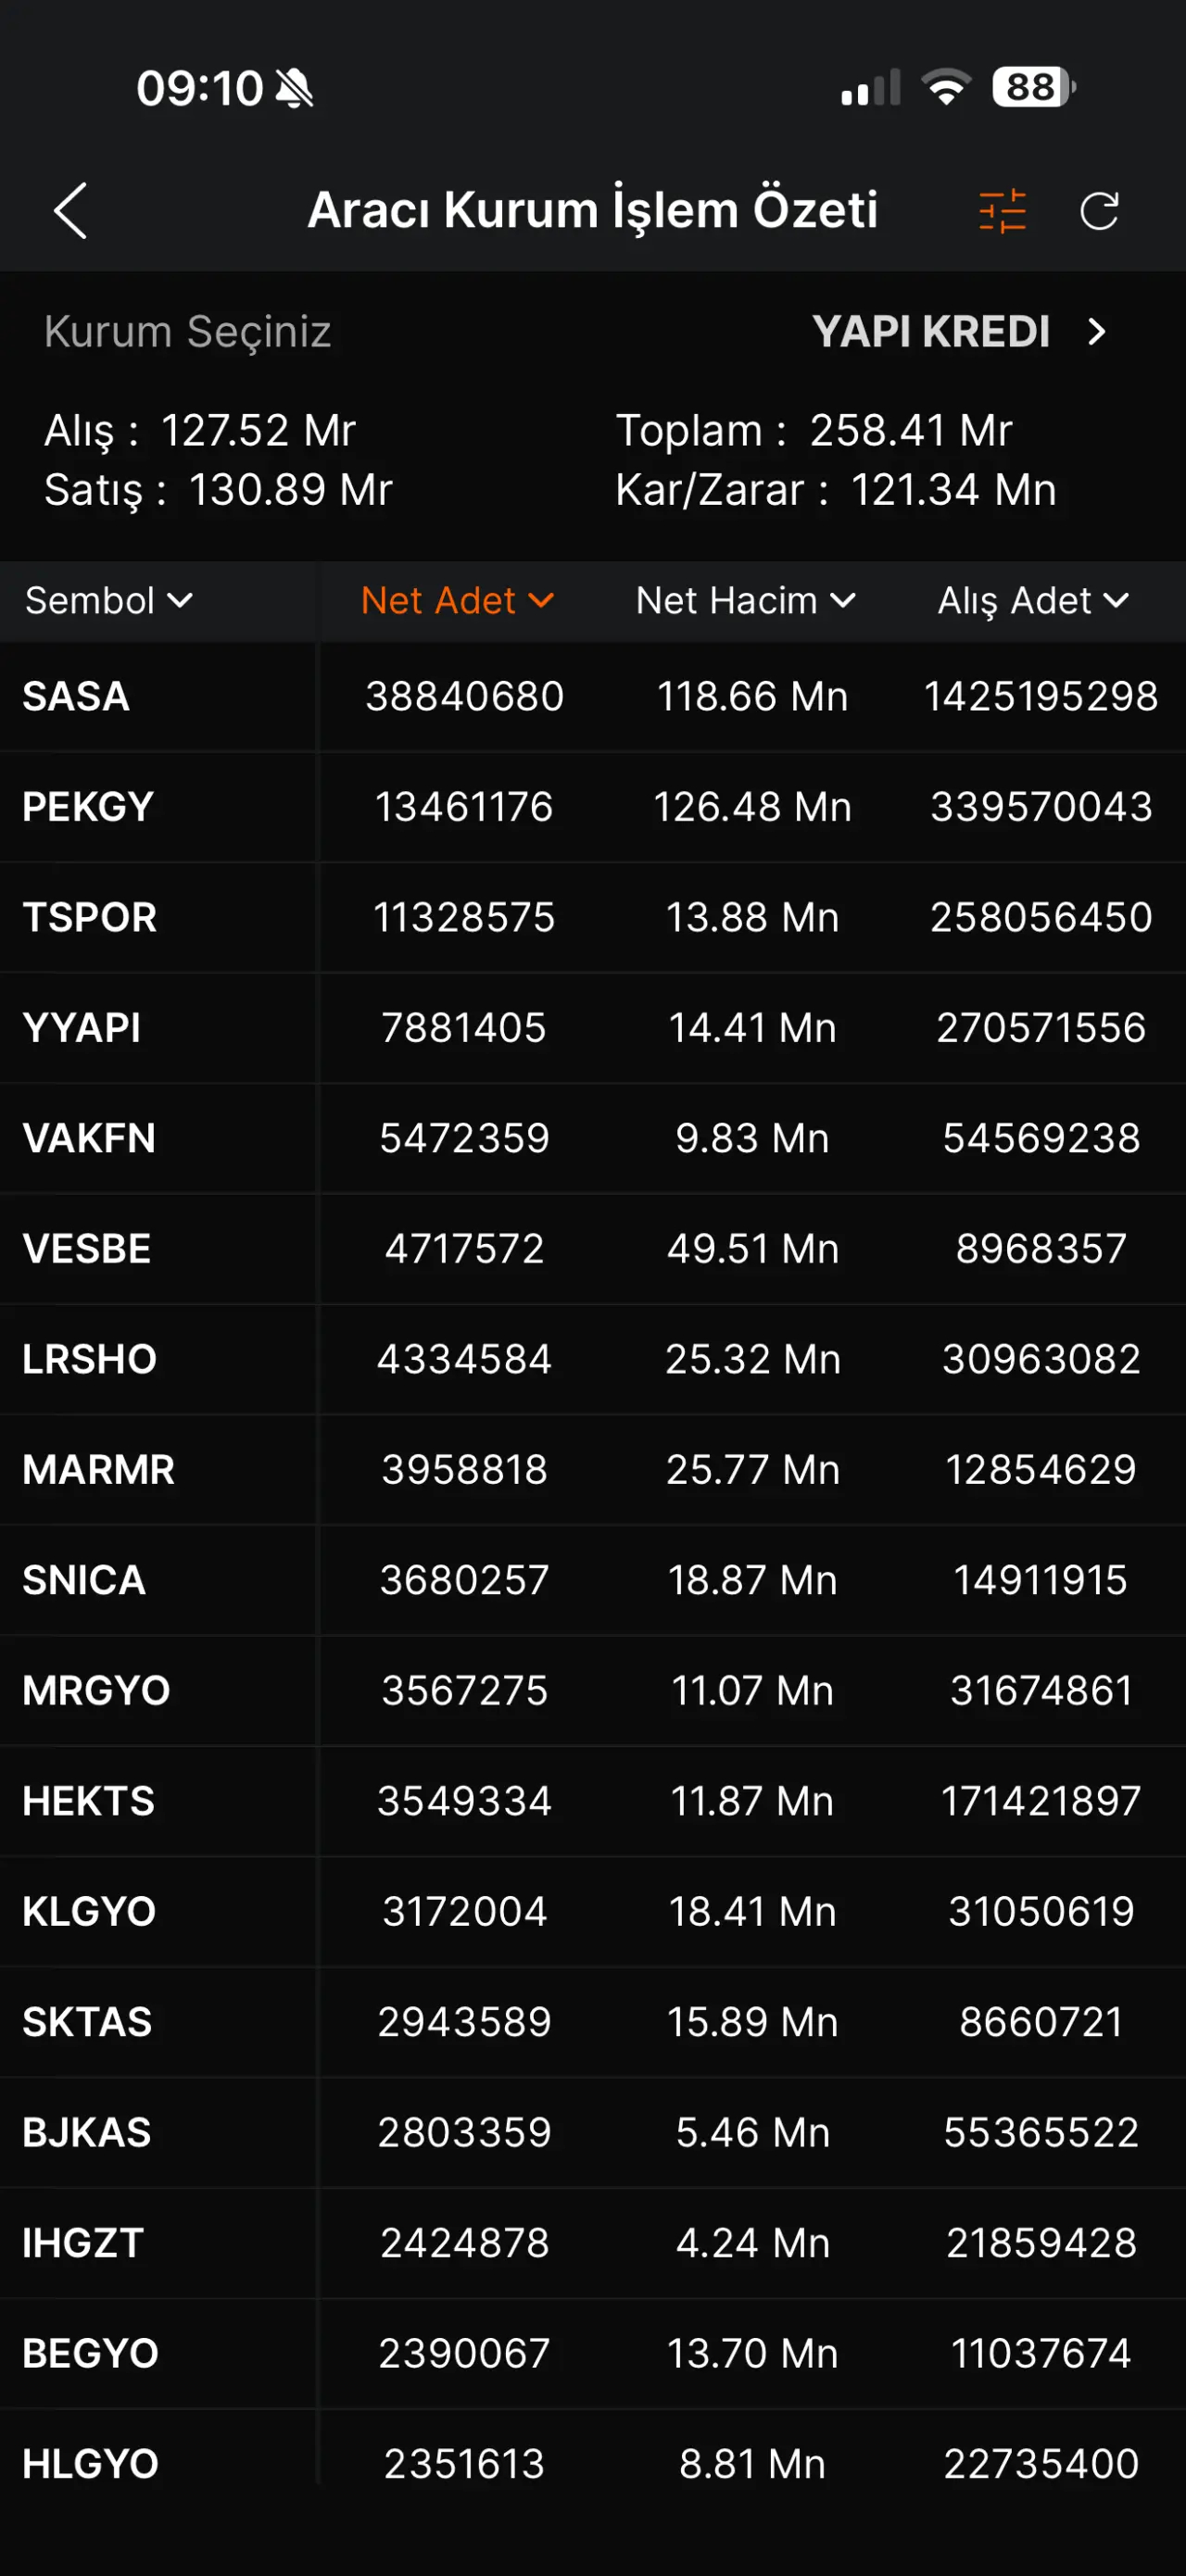Tap the battery indicator showing 88
The width and height of the screenshot is (1186, 2576).
tap(1033, 88)
